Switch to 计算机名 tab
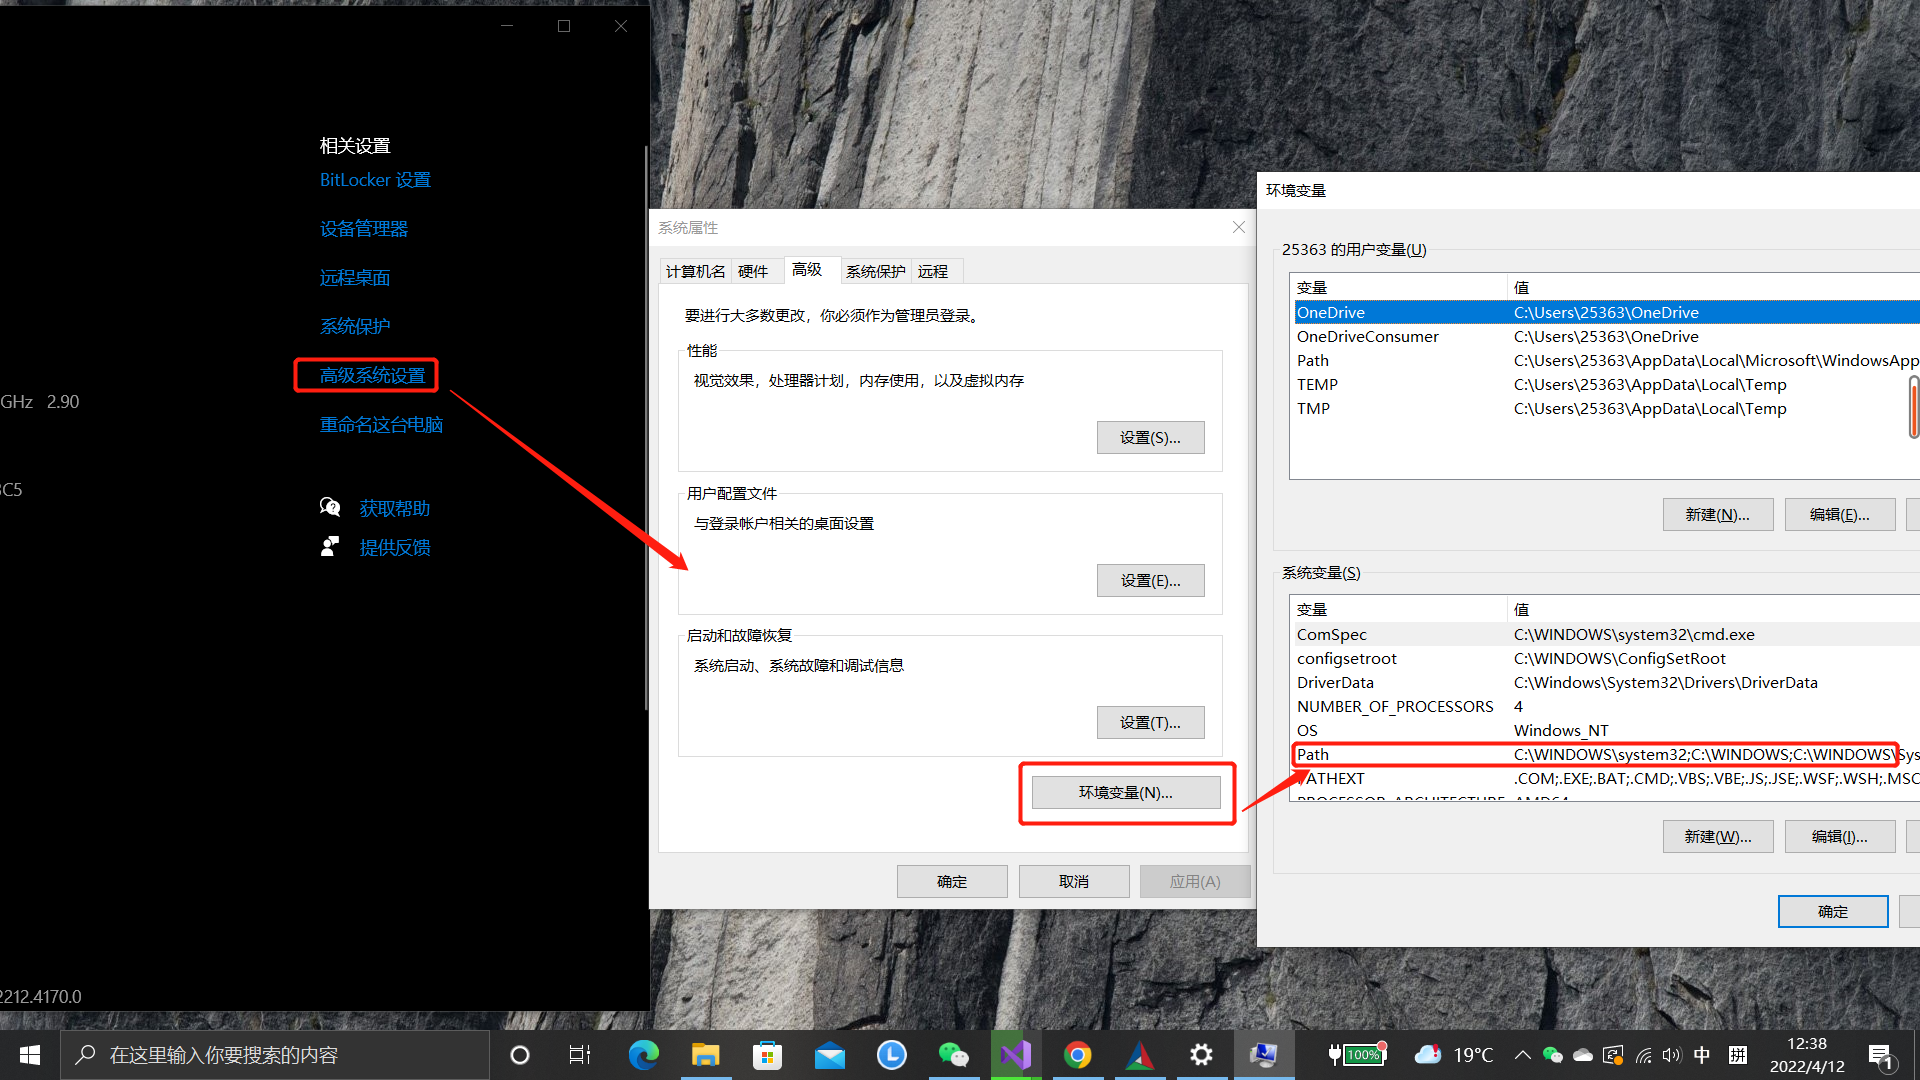This screenshot has height=1080, width=1920. point(695,271)
